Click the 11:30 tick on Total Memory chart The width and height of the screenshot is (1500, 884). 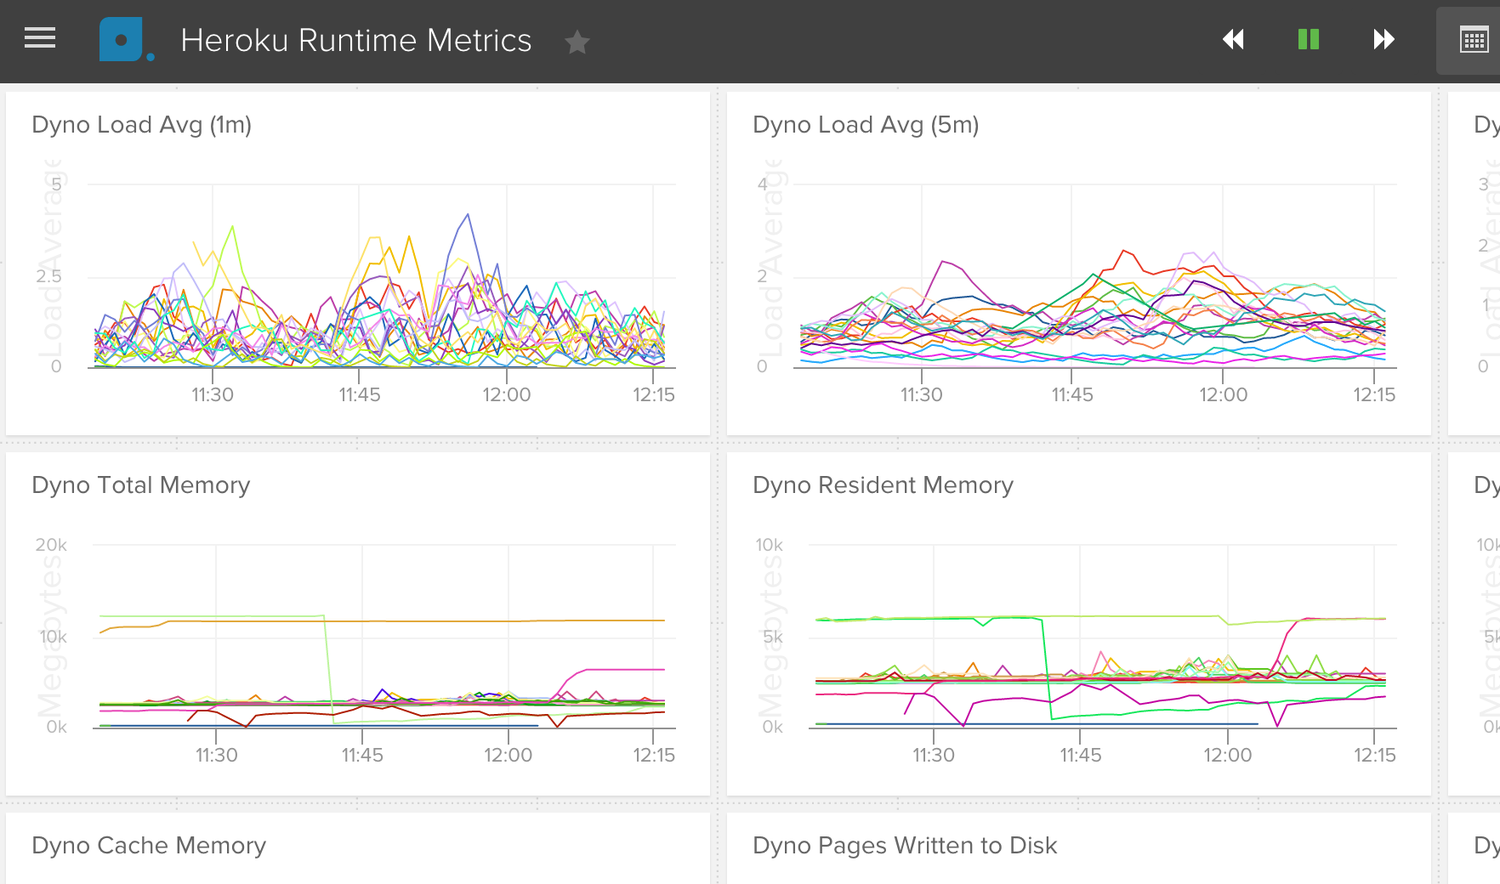click(x=217, y=755)
